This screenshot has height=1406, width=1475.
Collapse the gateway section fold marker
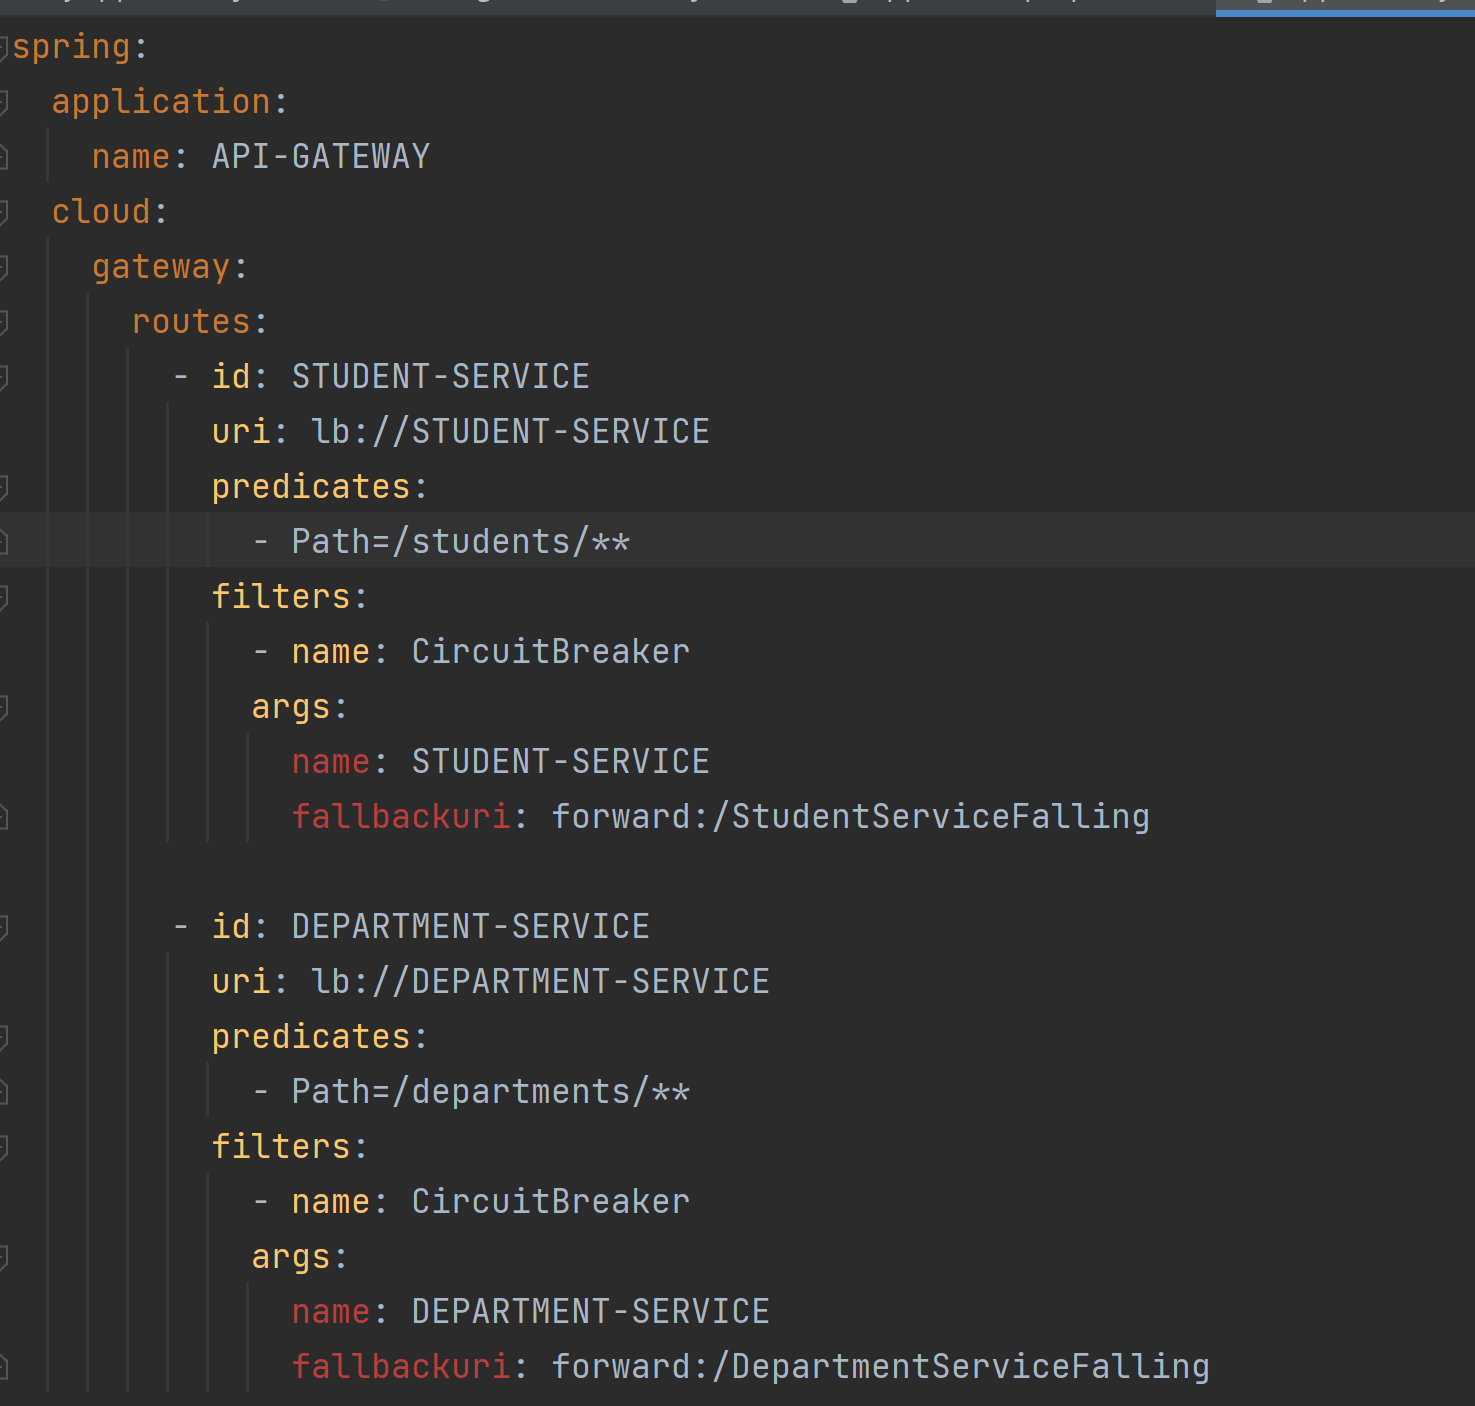[x=4, y=267]
